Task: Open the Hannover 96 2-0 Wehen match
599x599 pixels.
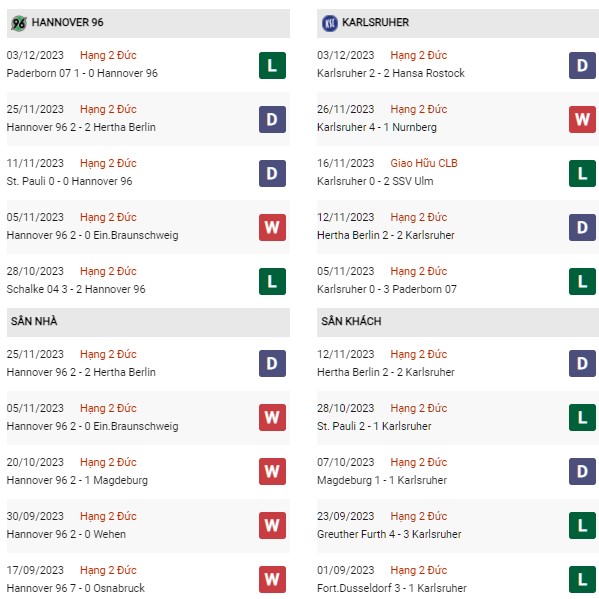Action: [x=66, y=534]
